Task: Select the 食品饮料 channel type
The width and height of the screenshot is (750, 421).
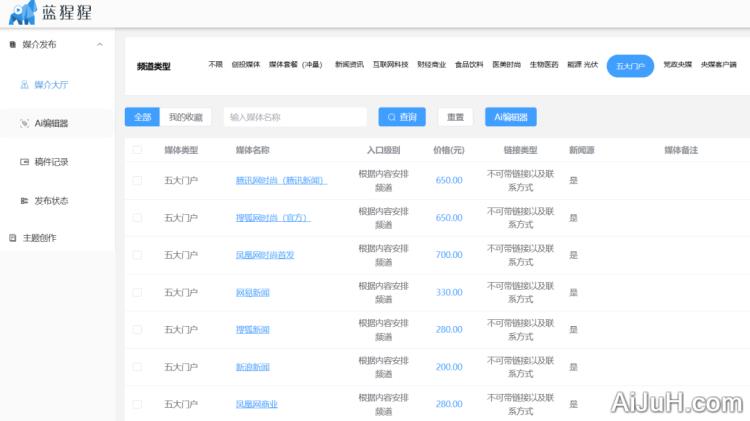Action: [x=469, y=65]
